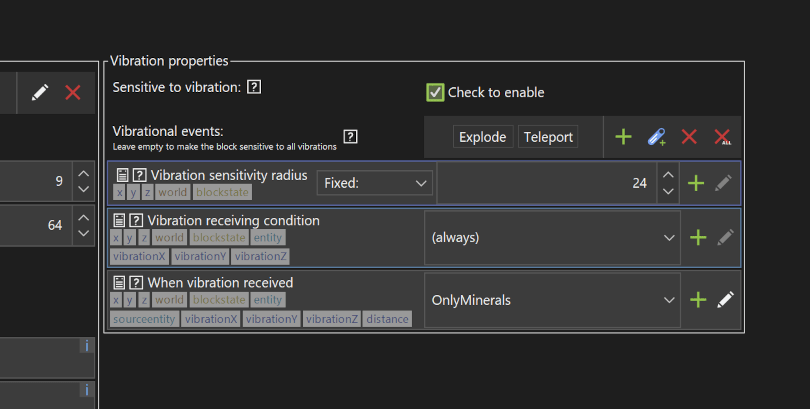Click the 'Vibration properties' group title
This screenshot has width=810, height=409.
point(169,61)
